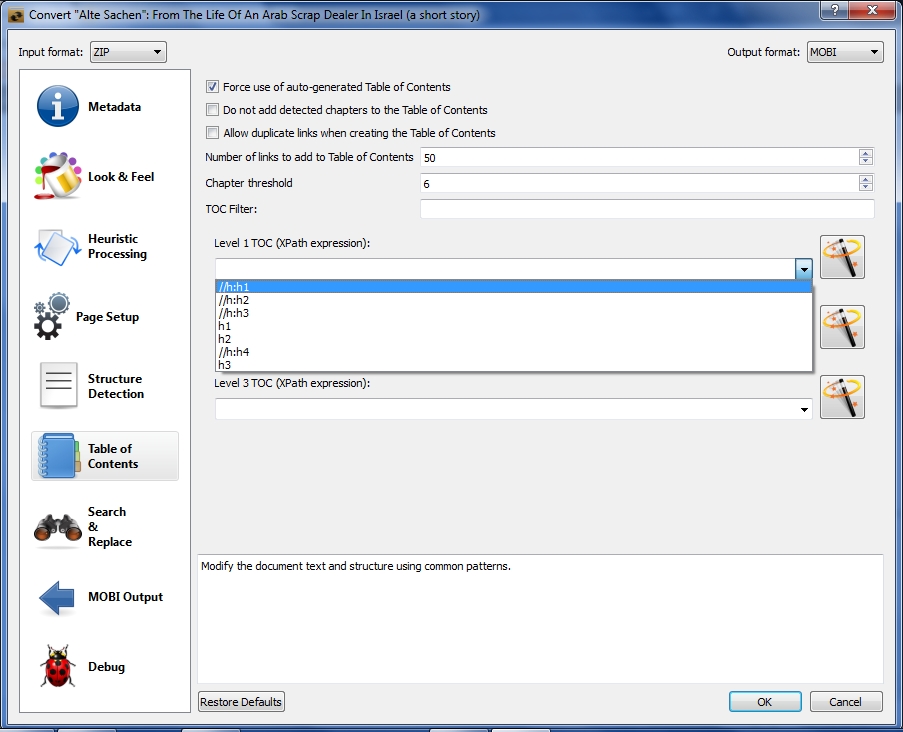
Task: Click the calibre icon in the title bar
Action: [x=16, y=15]
